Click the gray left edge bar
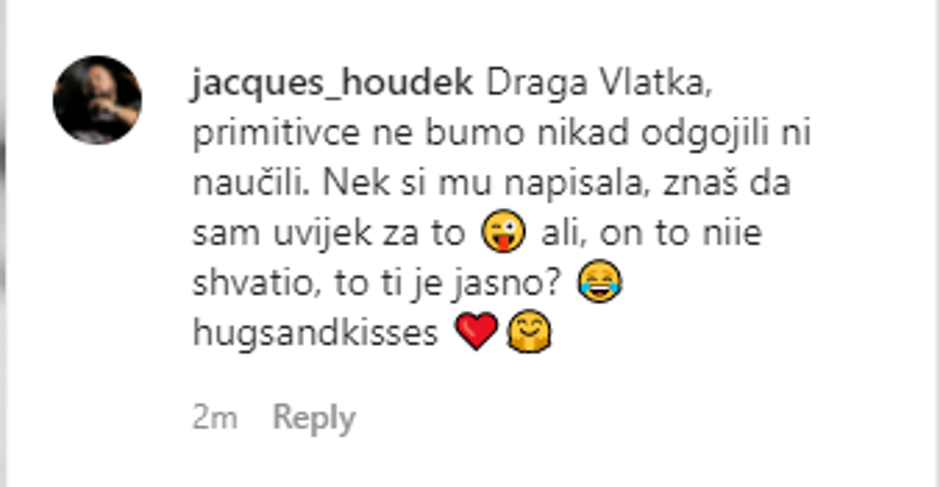 pos(4,244)
